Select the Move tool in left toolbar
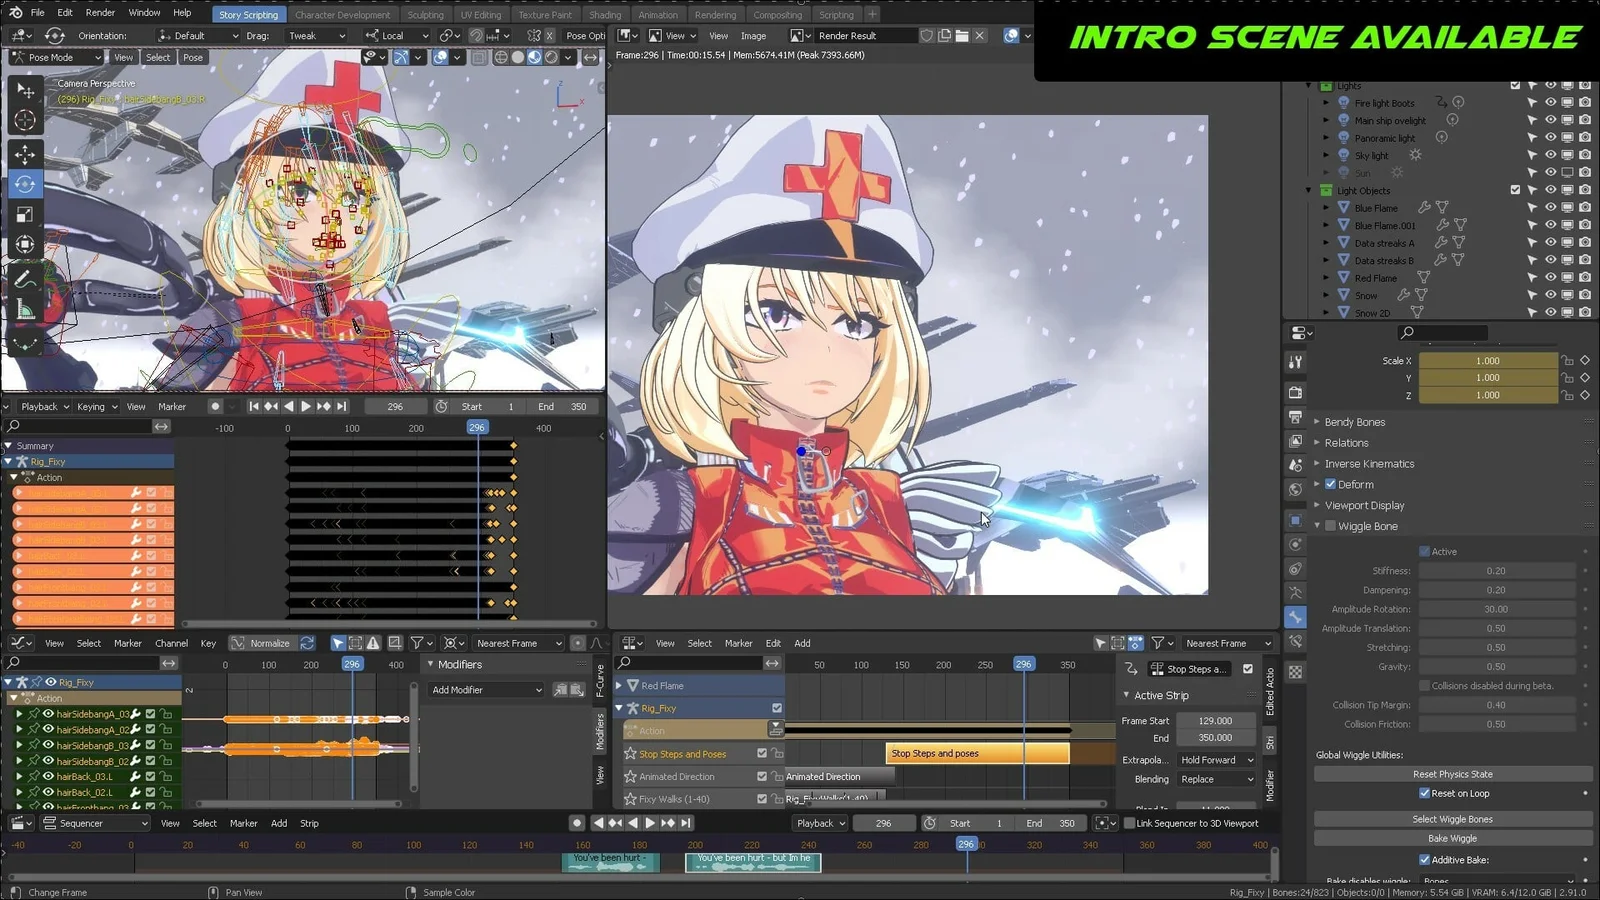The image size is (1600, 900). click(x=23, y=154)
